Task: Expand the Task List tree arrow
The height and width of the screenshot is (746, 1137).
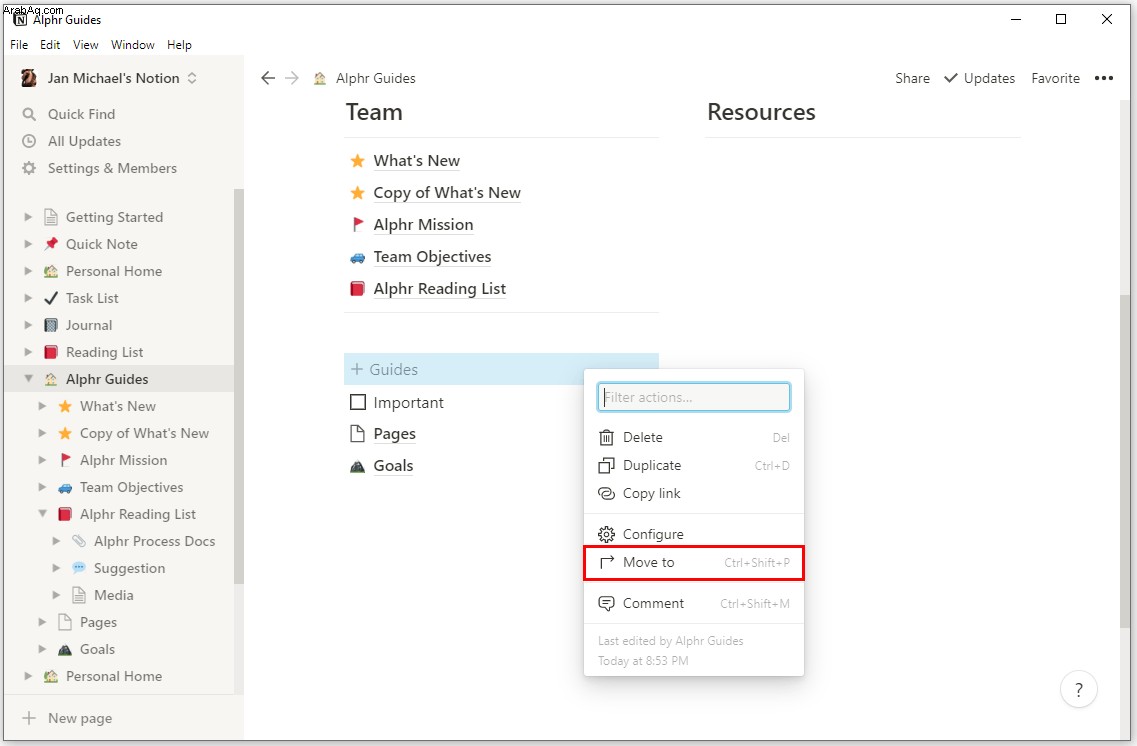Action: point(28,298)
